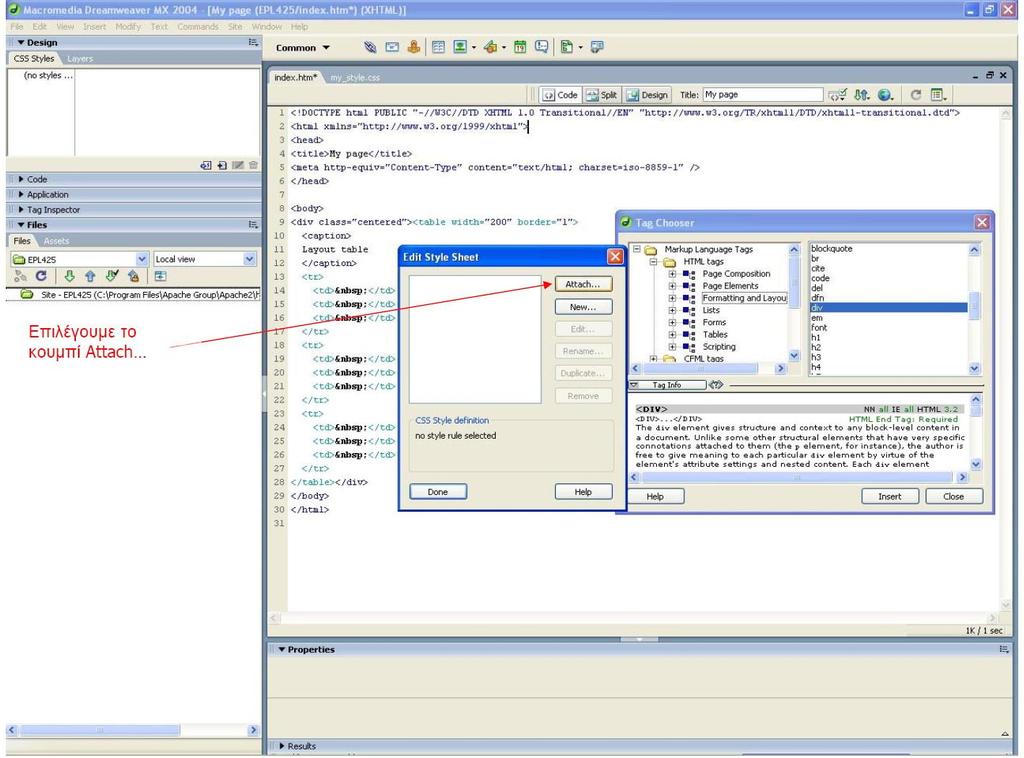Image resolution: width=1024 pixels, height=758 pixels.
Task: Click Close in the Tag Chooser
Action: pyautogui.click(x=953, y=496)
